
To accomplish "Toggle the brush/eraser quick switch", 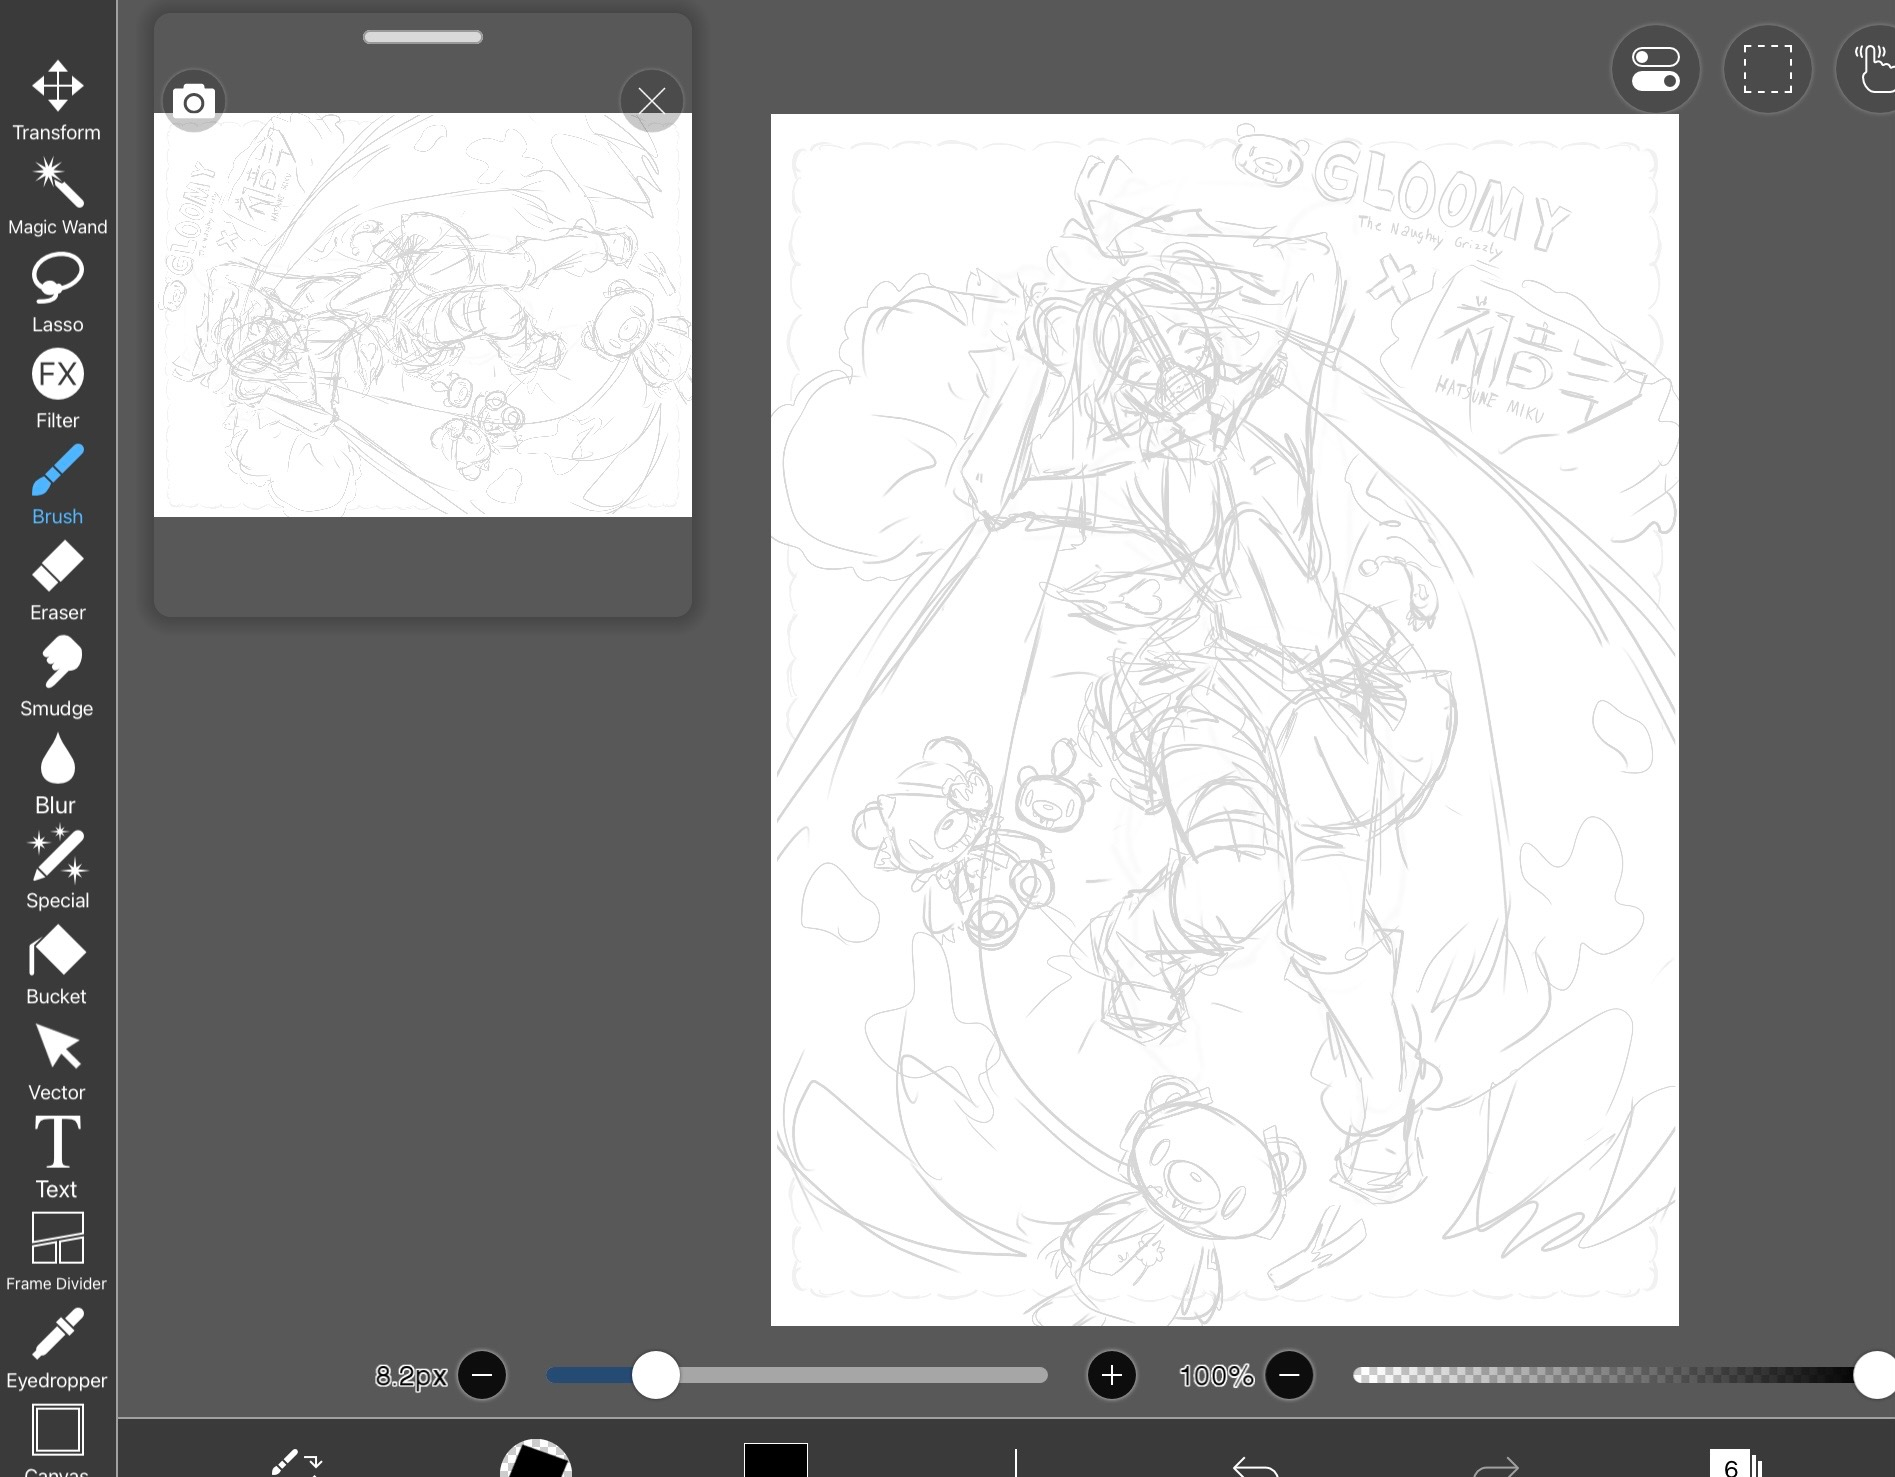I will pyautogui.click(x=296, y=1462).
